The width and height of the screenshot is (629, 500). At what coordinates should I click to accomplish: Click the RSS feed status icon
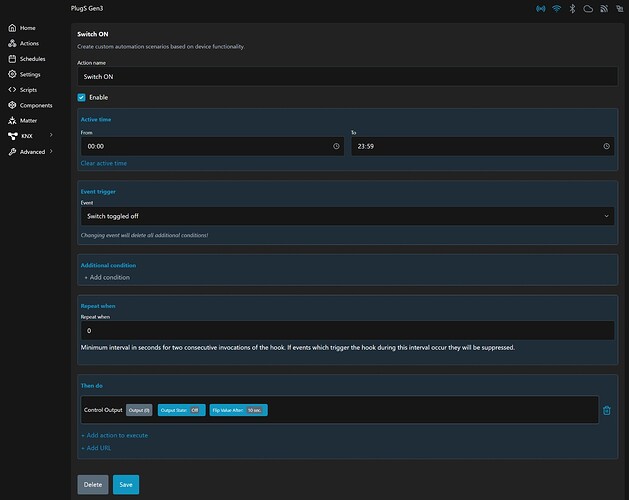tap(604, 8)
